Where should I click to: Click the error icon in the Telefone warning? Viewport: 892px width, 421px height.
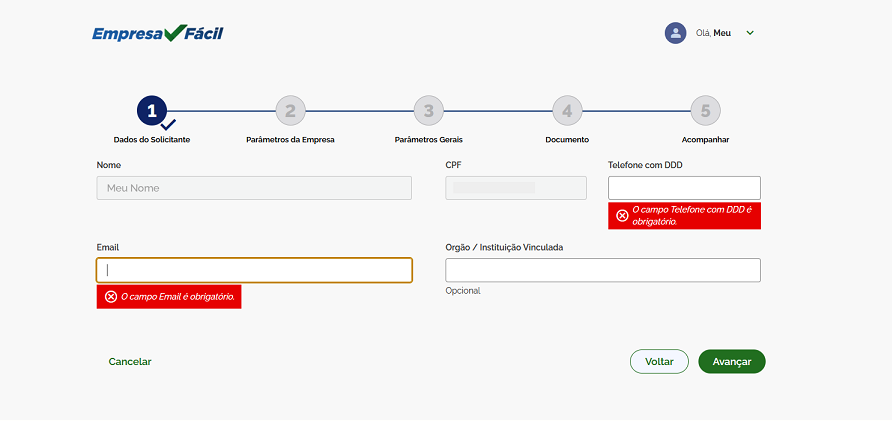click(x=622, y=216)
